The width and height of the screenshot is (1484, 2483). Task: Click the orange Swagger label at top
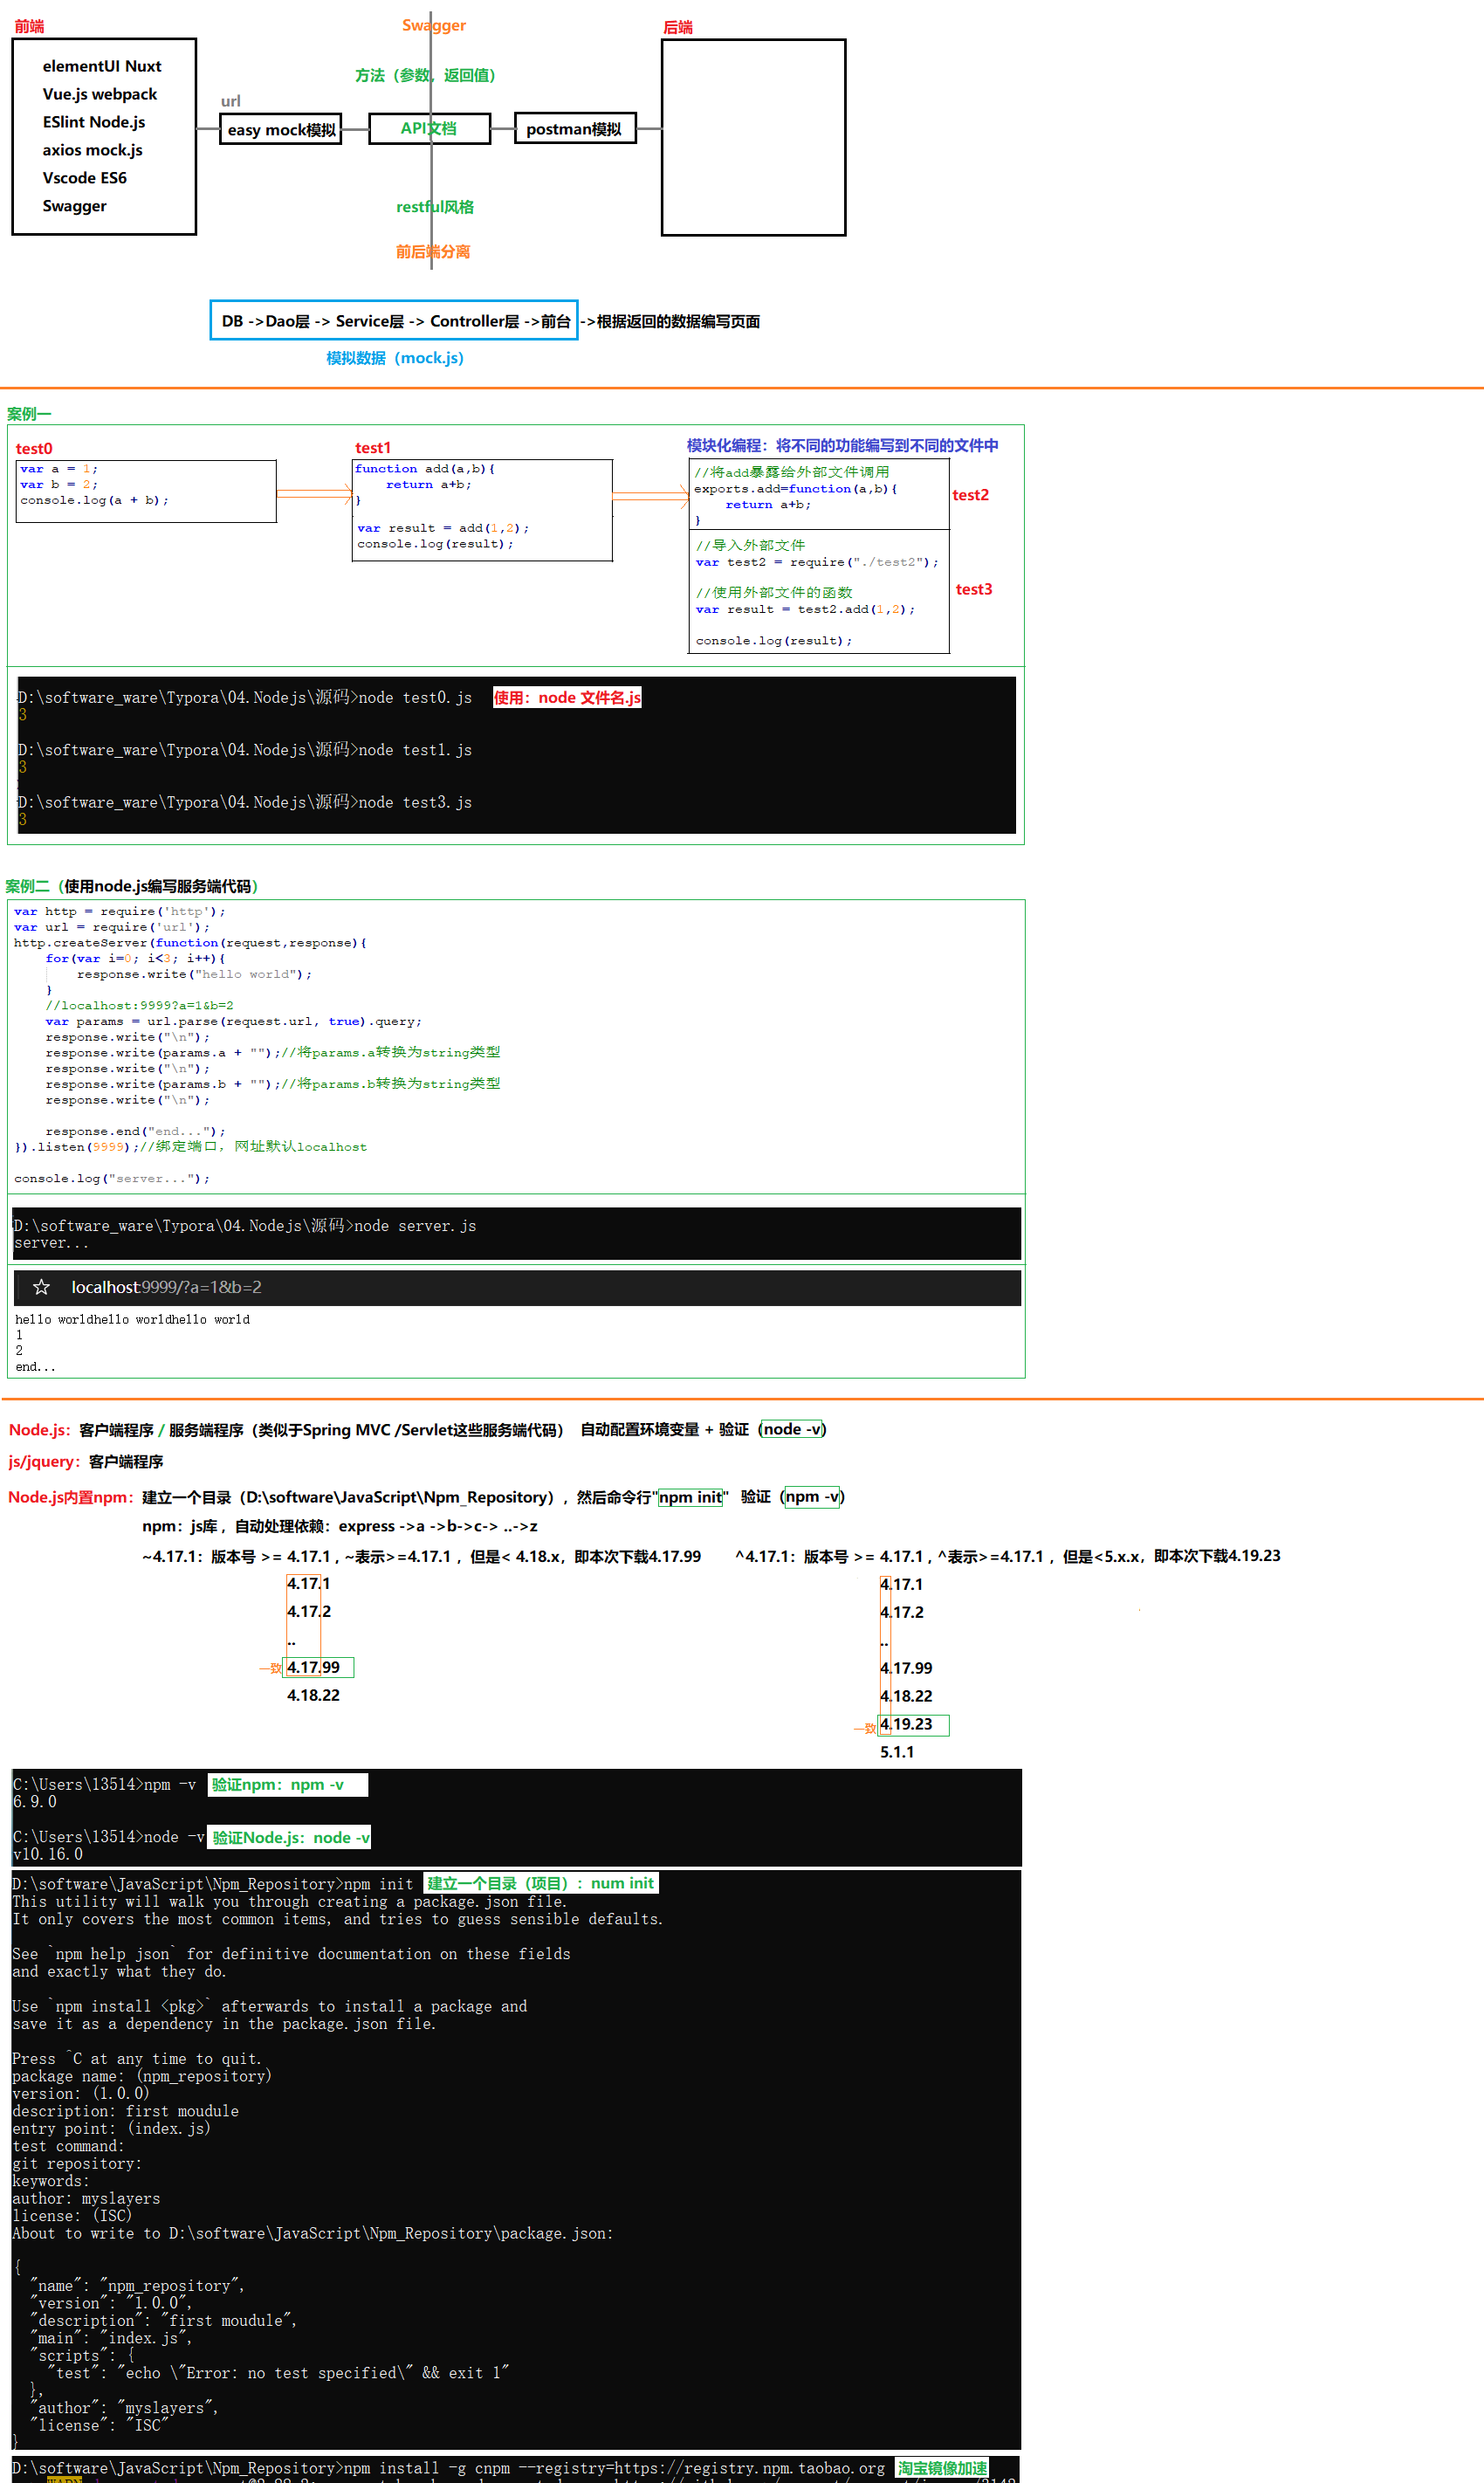[x=433, y=25]
